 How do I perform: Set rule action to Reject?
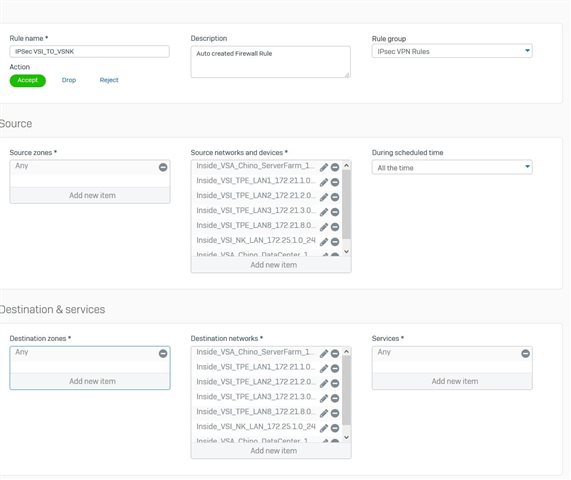tap(109, 80)
